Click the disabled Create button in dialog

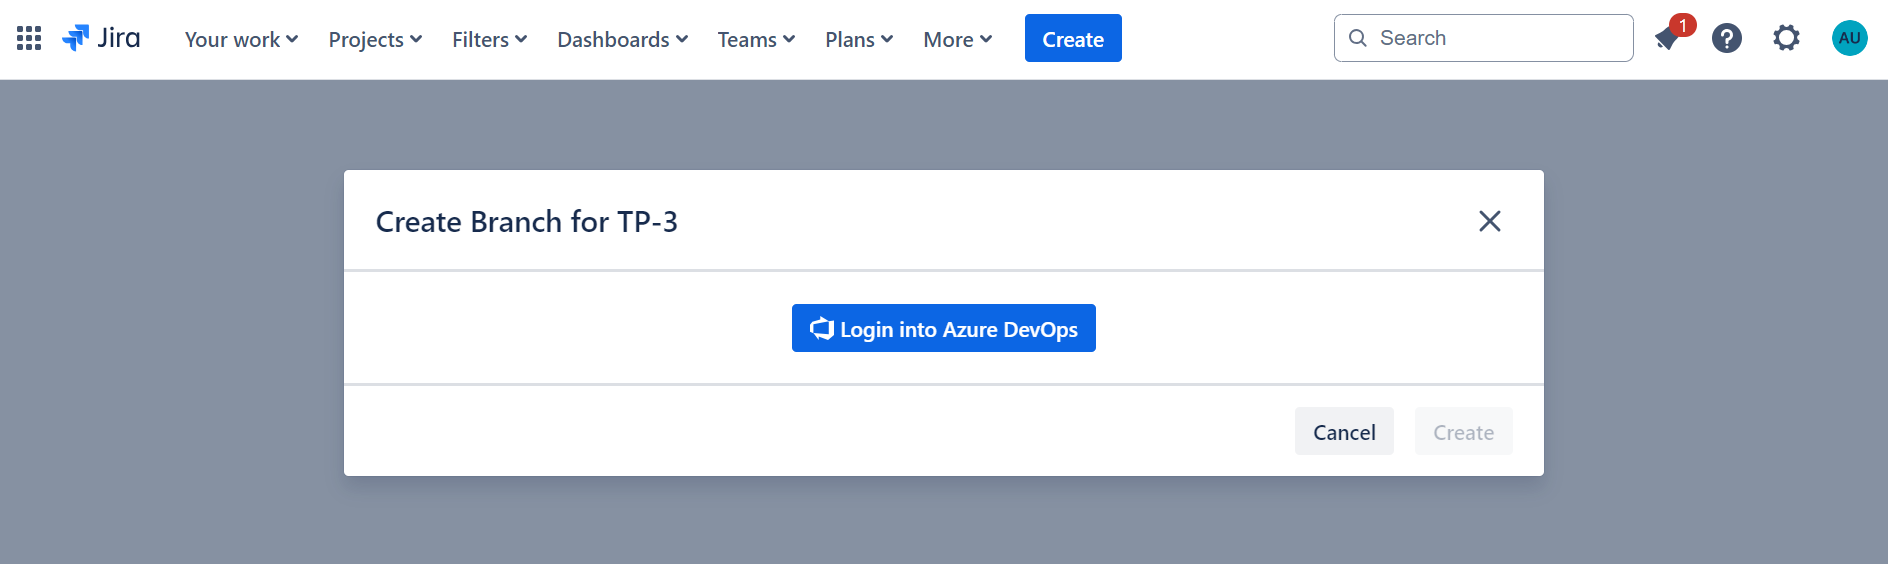pyautogui.click(x=1463, y=431)
